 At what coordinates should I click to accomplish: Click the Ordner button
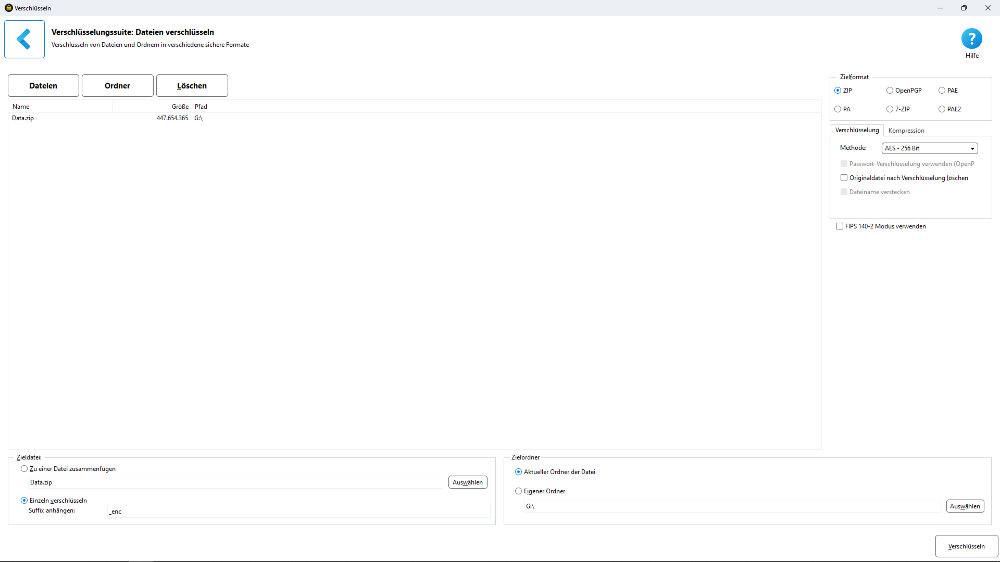pyautogui.click(x=117, y=85)
